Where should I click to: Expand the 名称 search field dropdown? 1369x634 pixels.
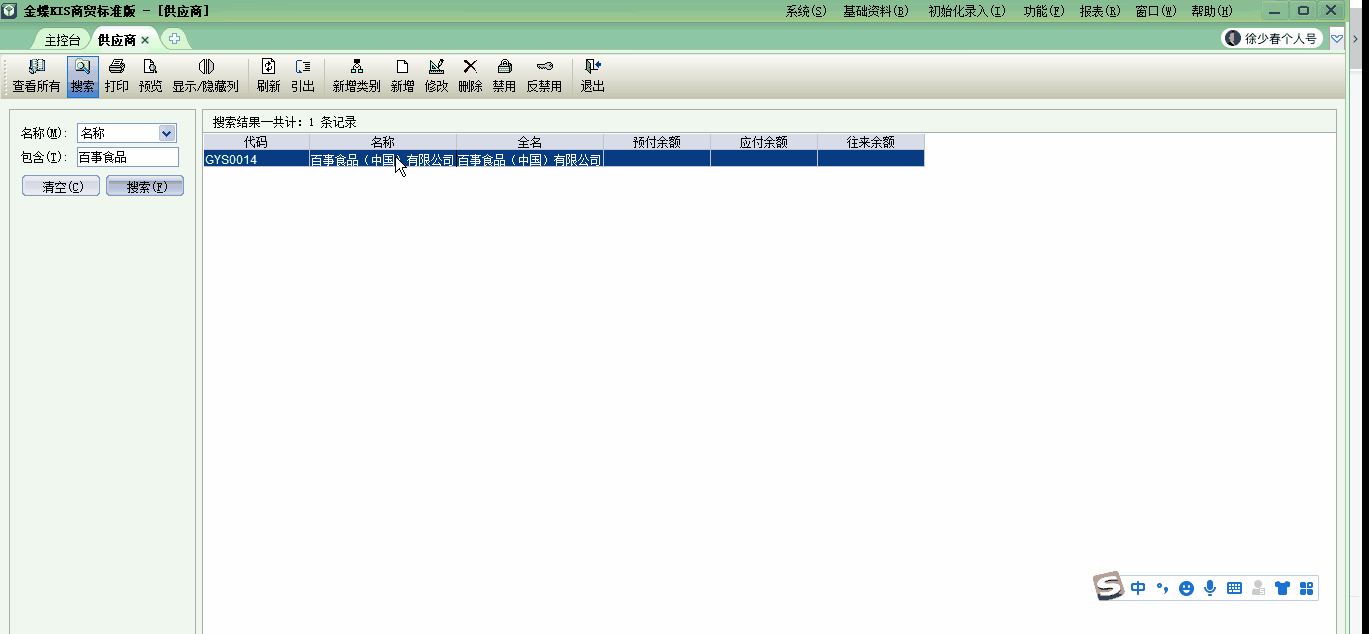pyautogui.click(x=166, y=133)
